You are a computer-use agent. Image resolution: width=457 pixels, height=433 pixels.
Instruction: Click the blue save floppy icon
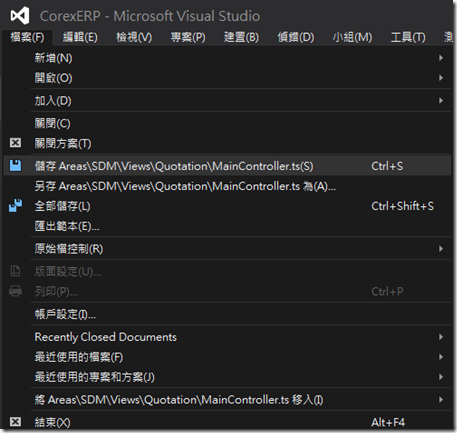15,166
